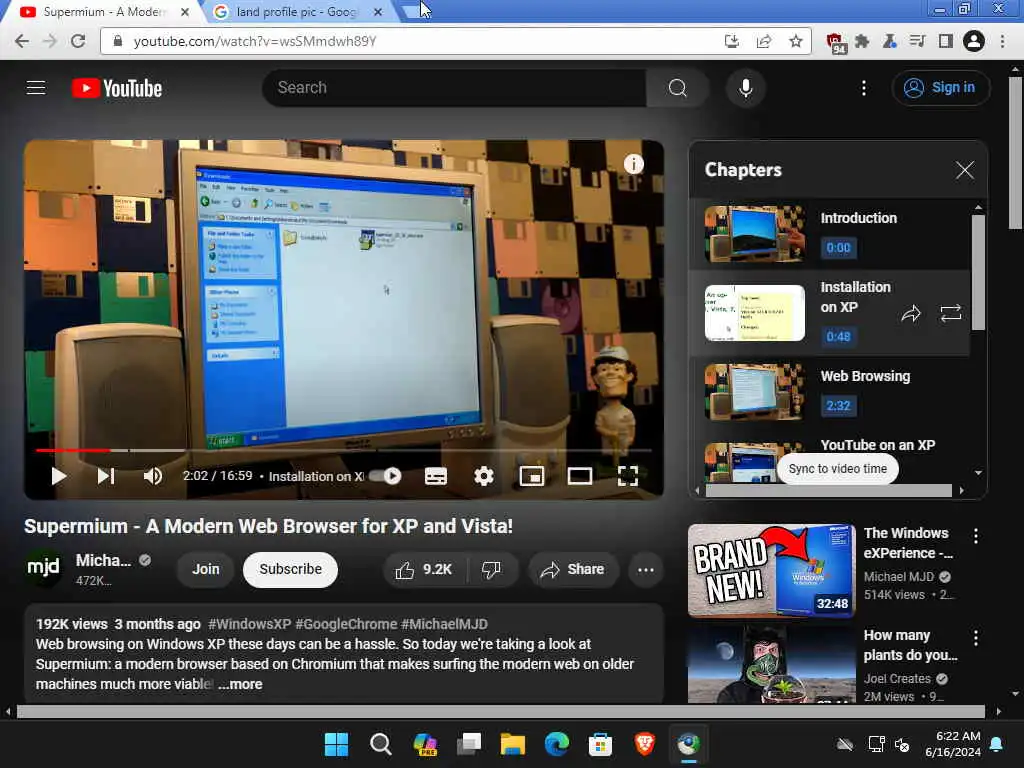This screenshot has height=768, width=1024.
Task: Play the video
Action: click(x=59, y=476)
